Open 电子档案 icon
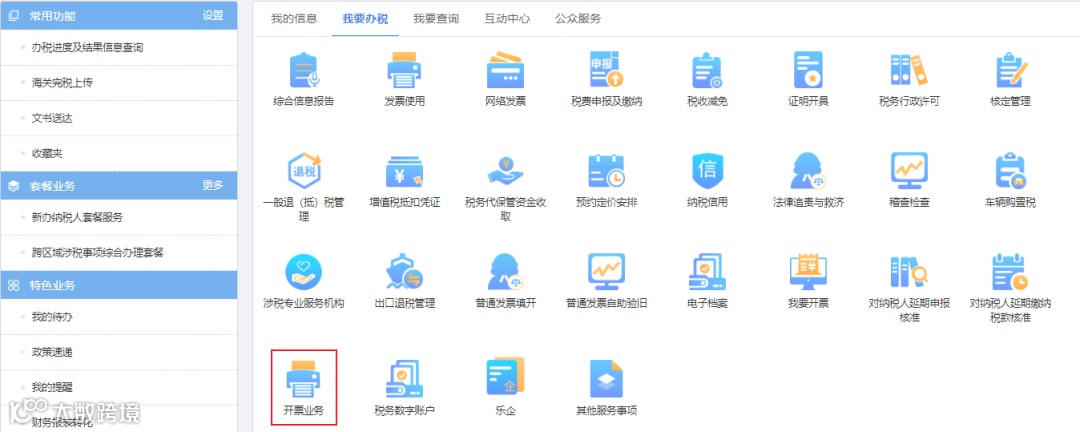 point(707,271)
